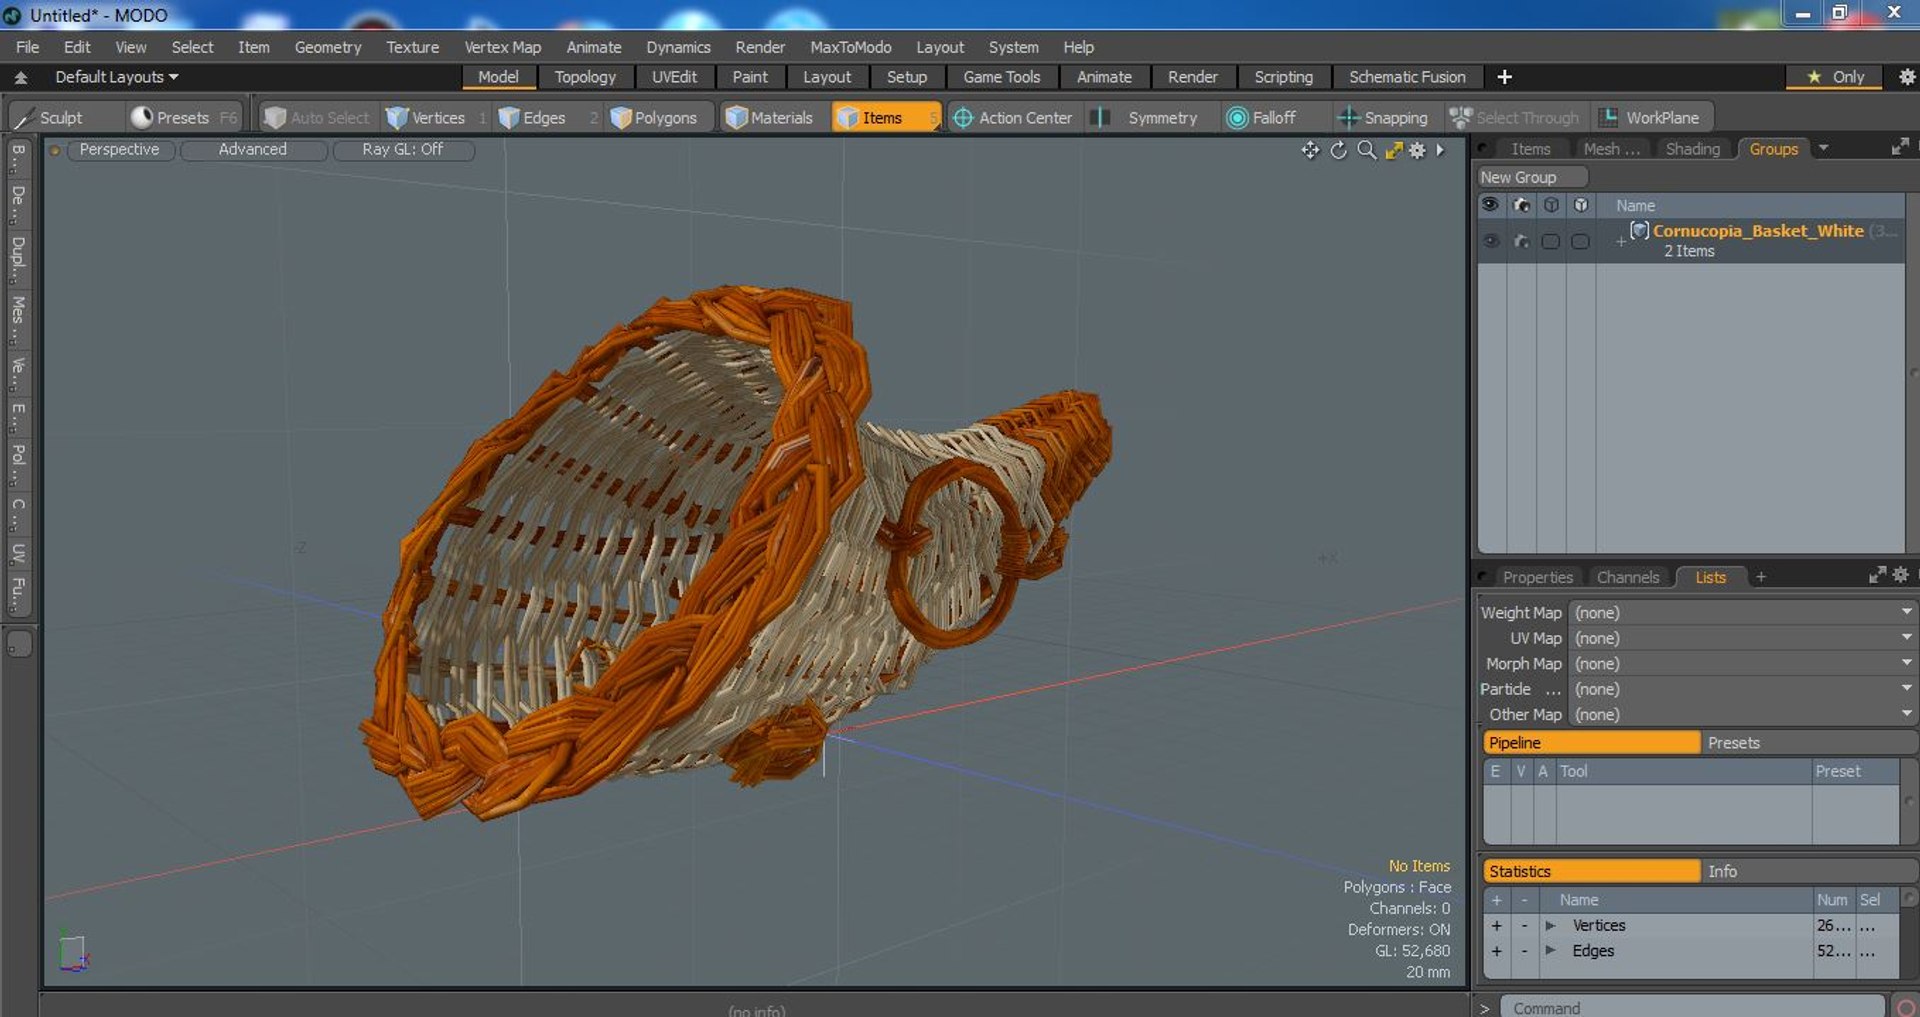Click the Ray GL: Off button
This screenshot has width=1920, height=1017.
pos(402,149)
